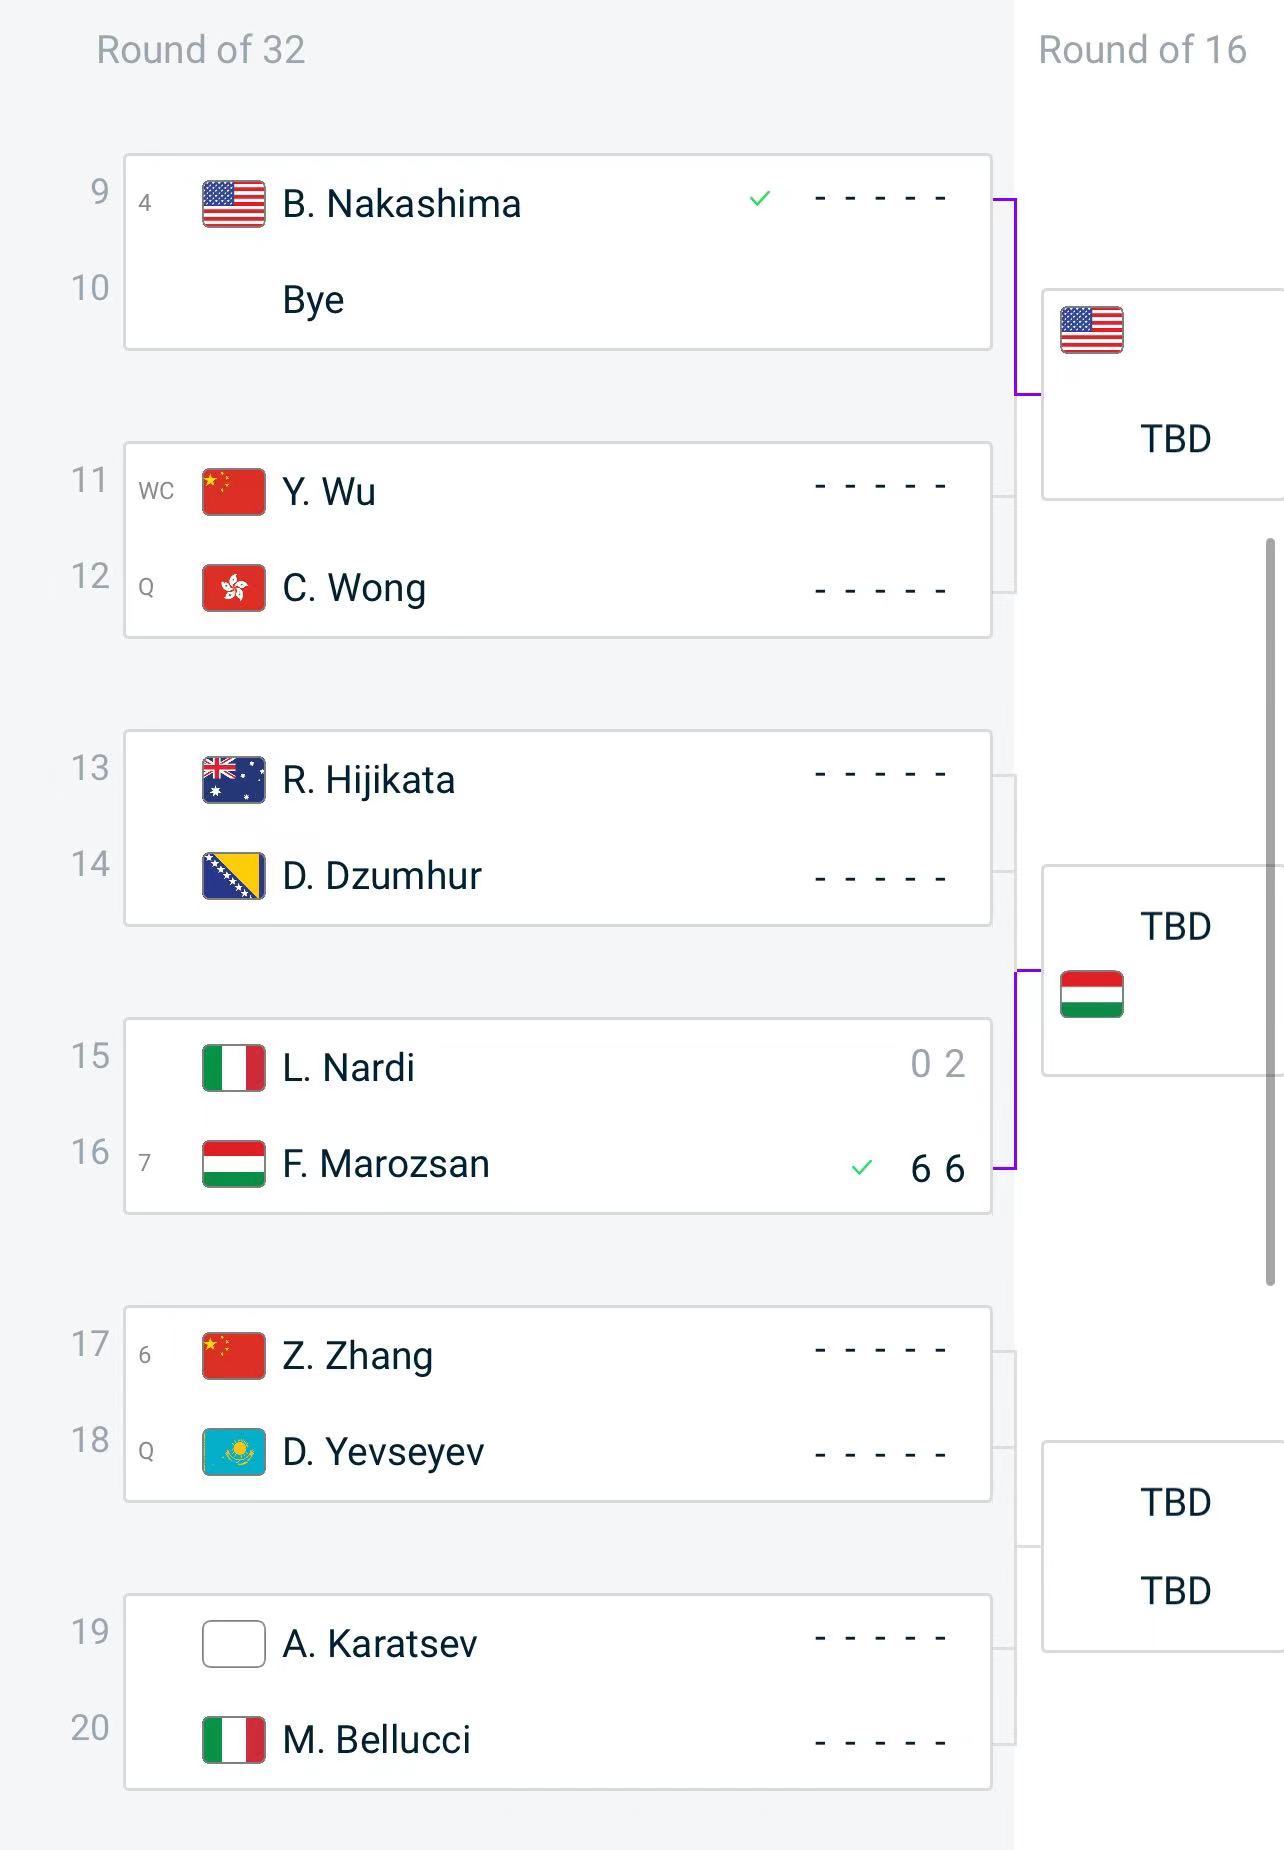Viewport: 1284px width, 1850px height.
Task: Open the Bye row under Nakashima
Action: 558,300
